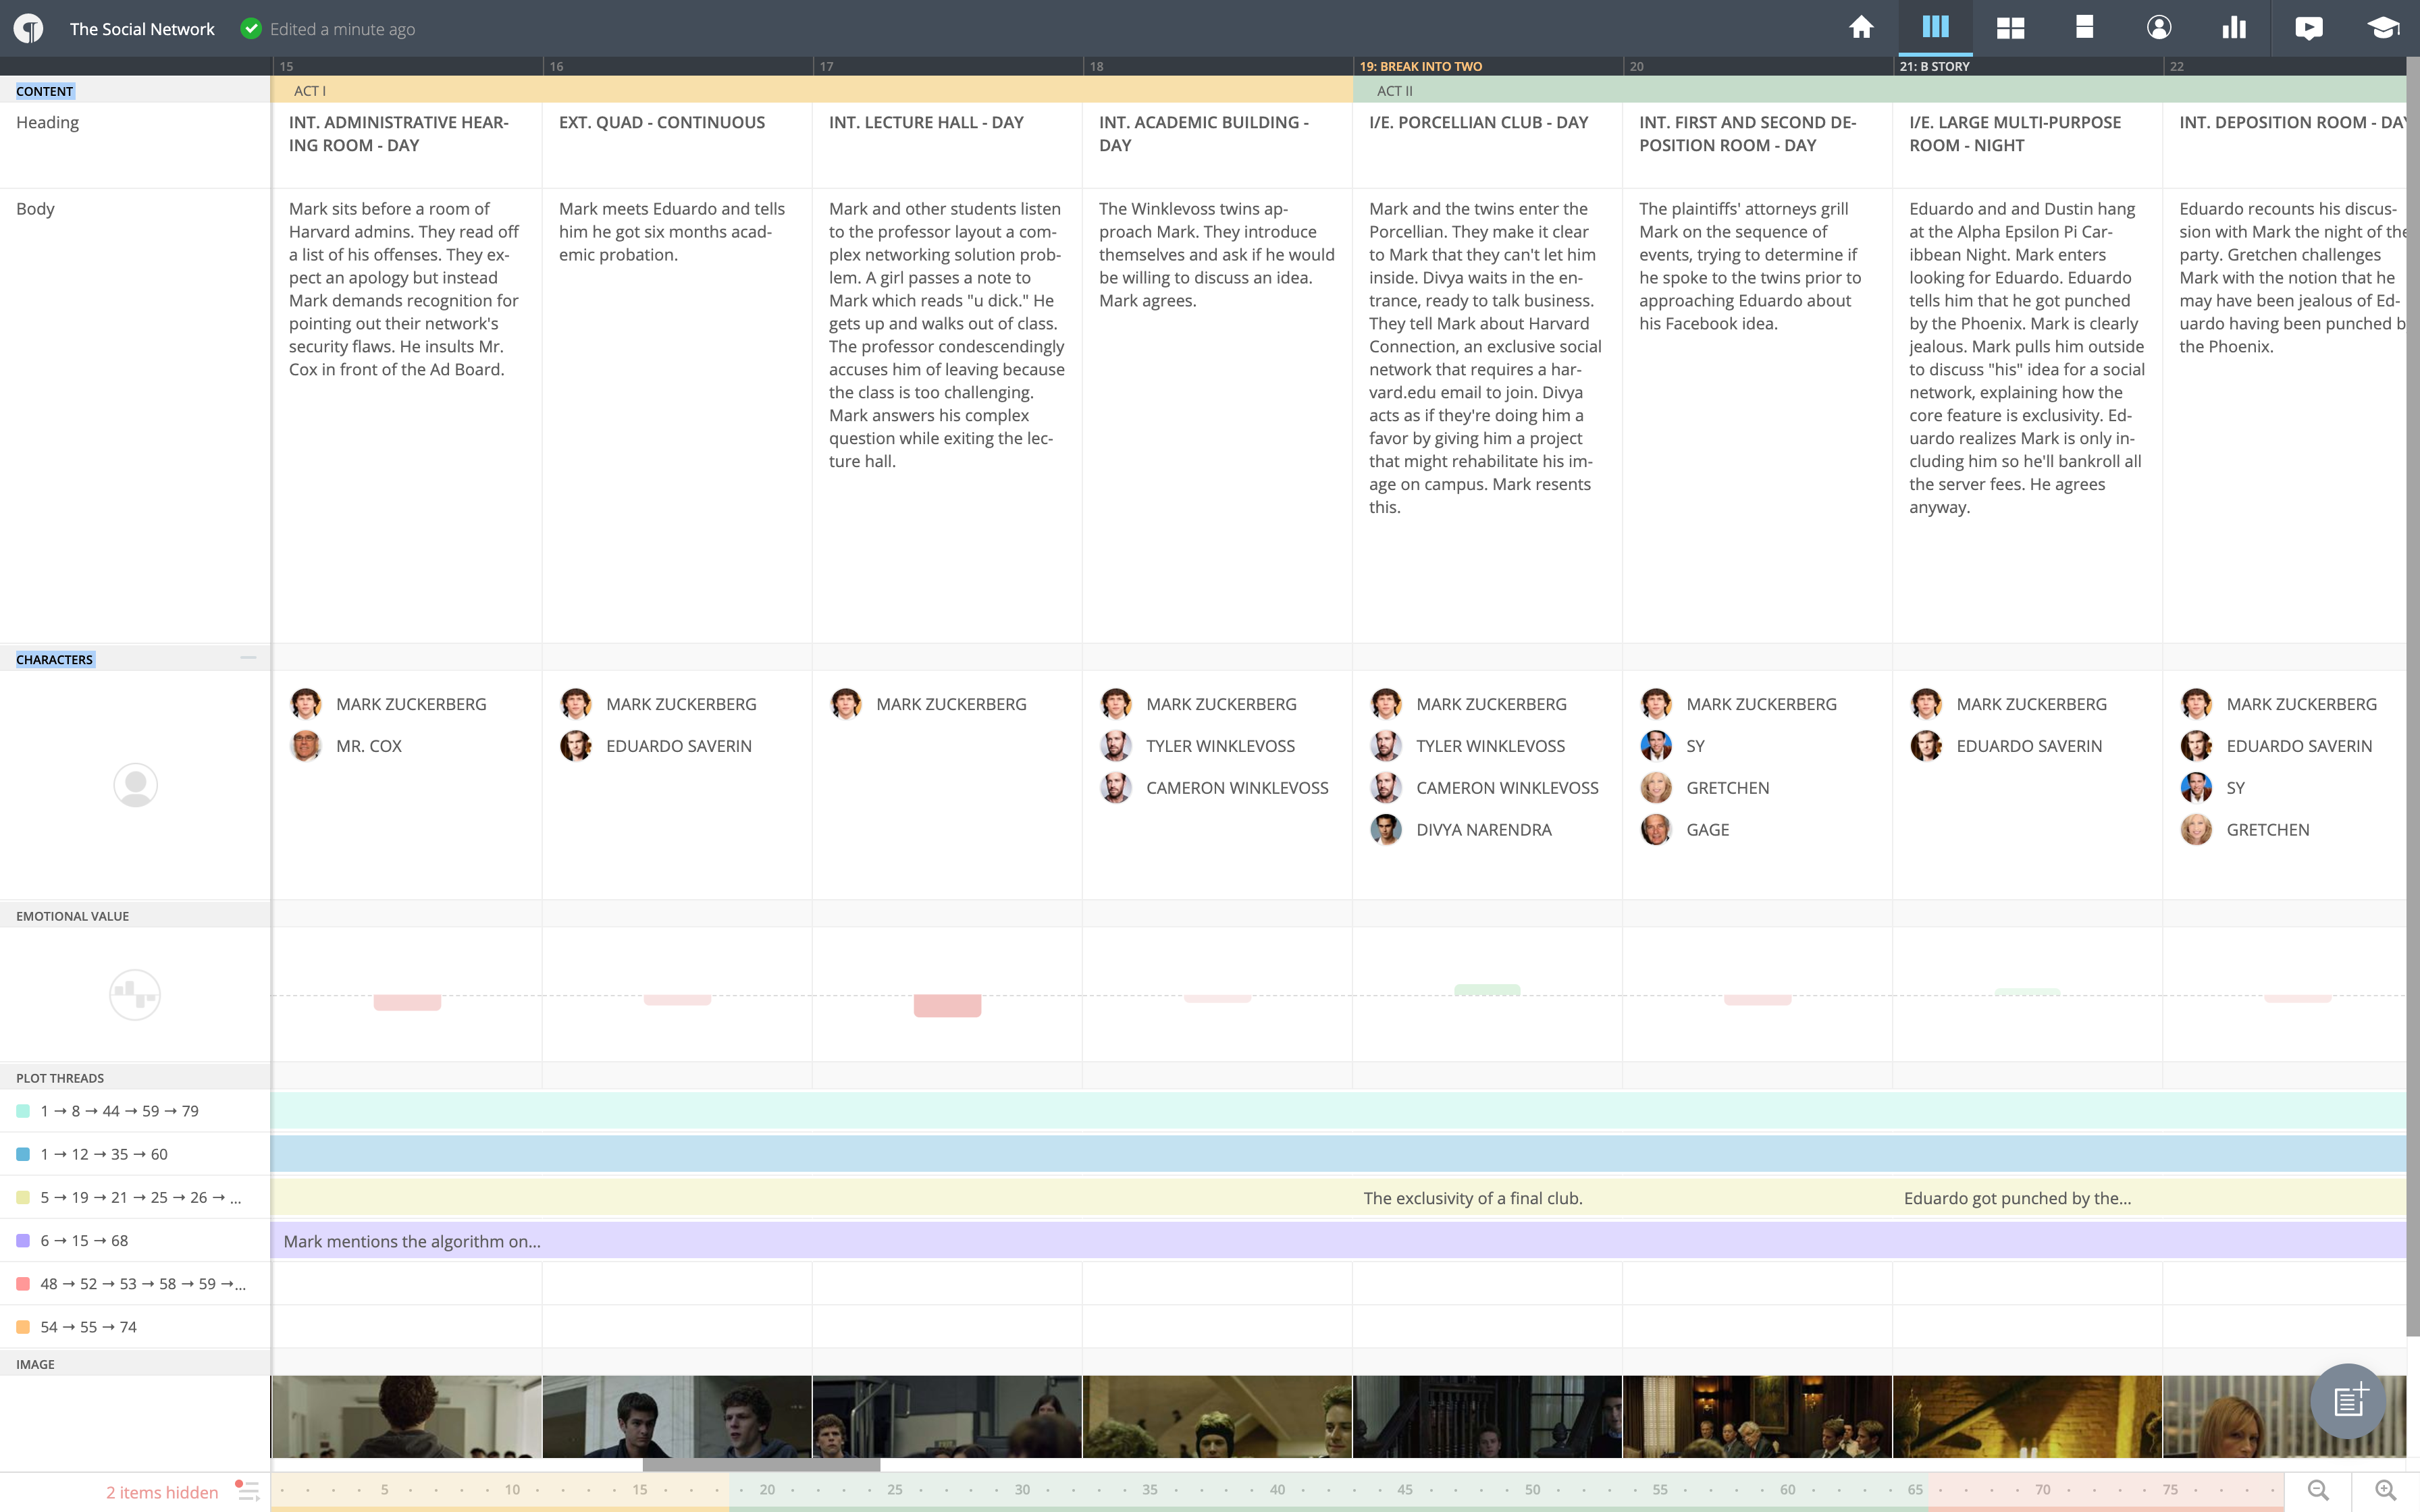Click the Edited a minute ago status
Screen dimensions: 2420x1512
[342, 29]
